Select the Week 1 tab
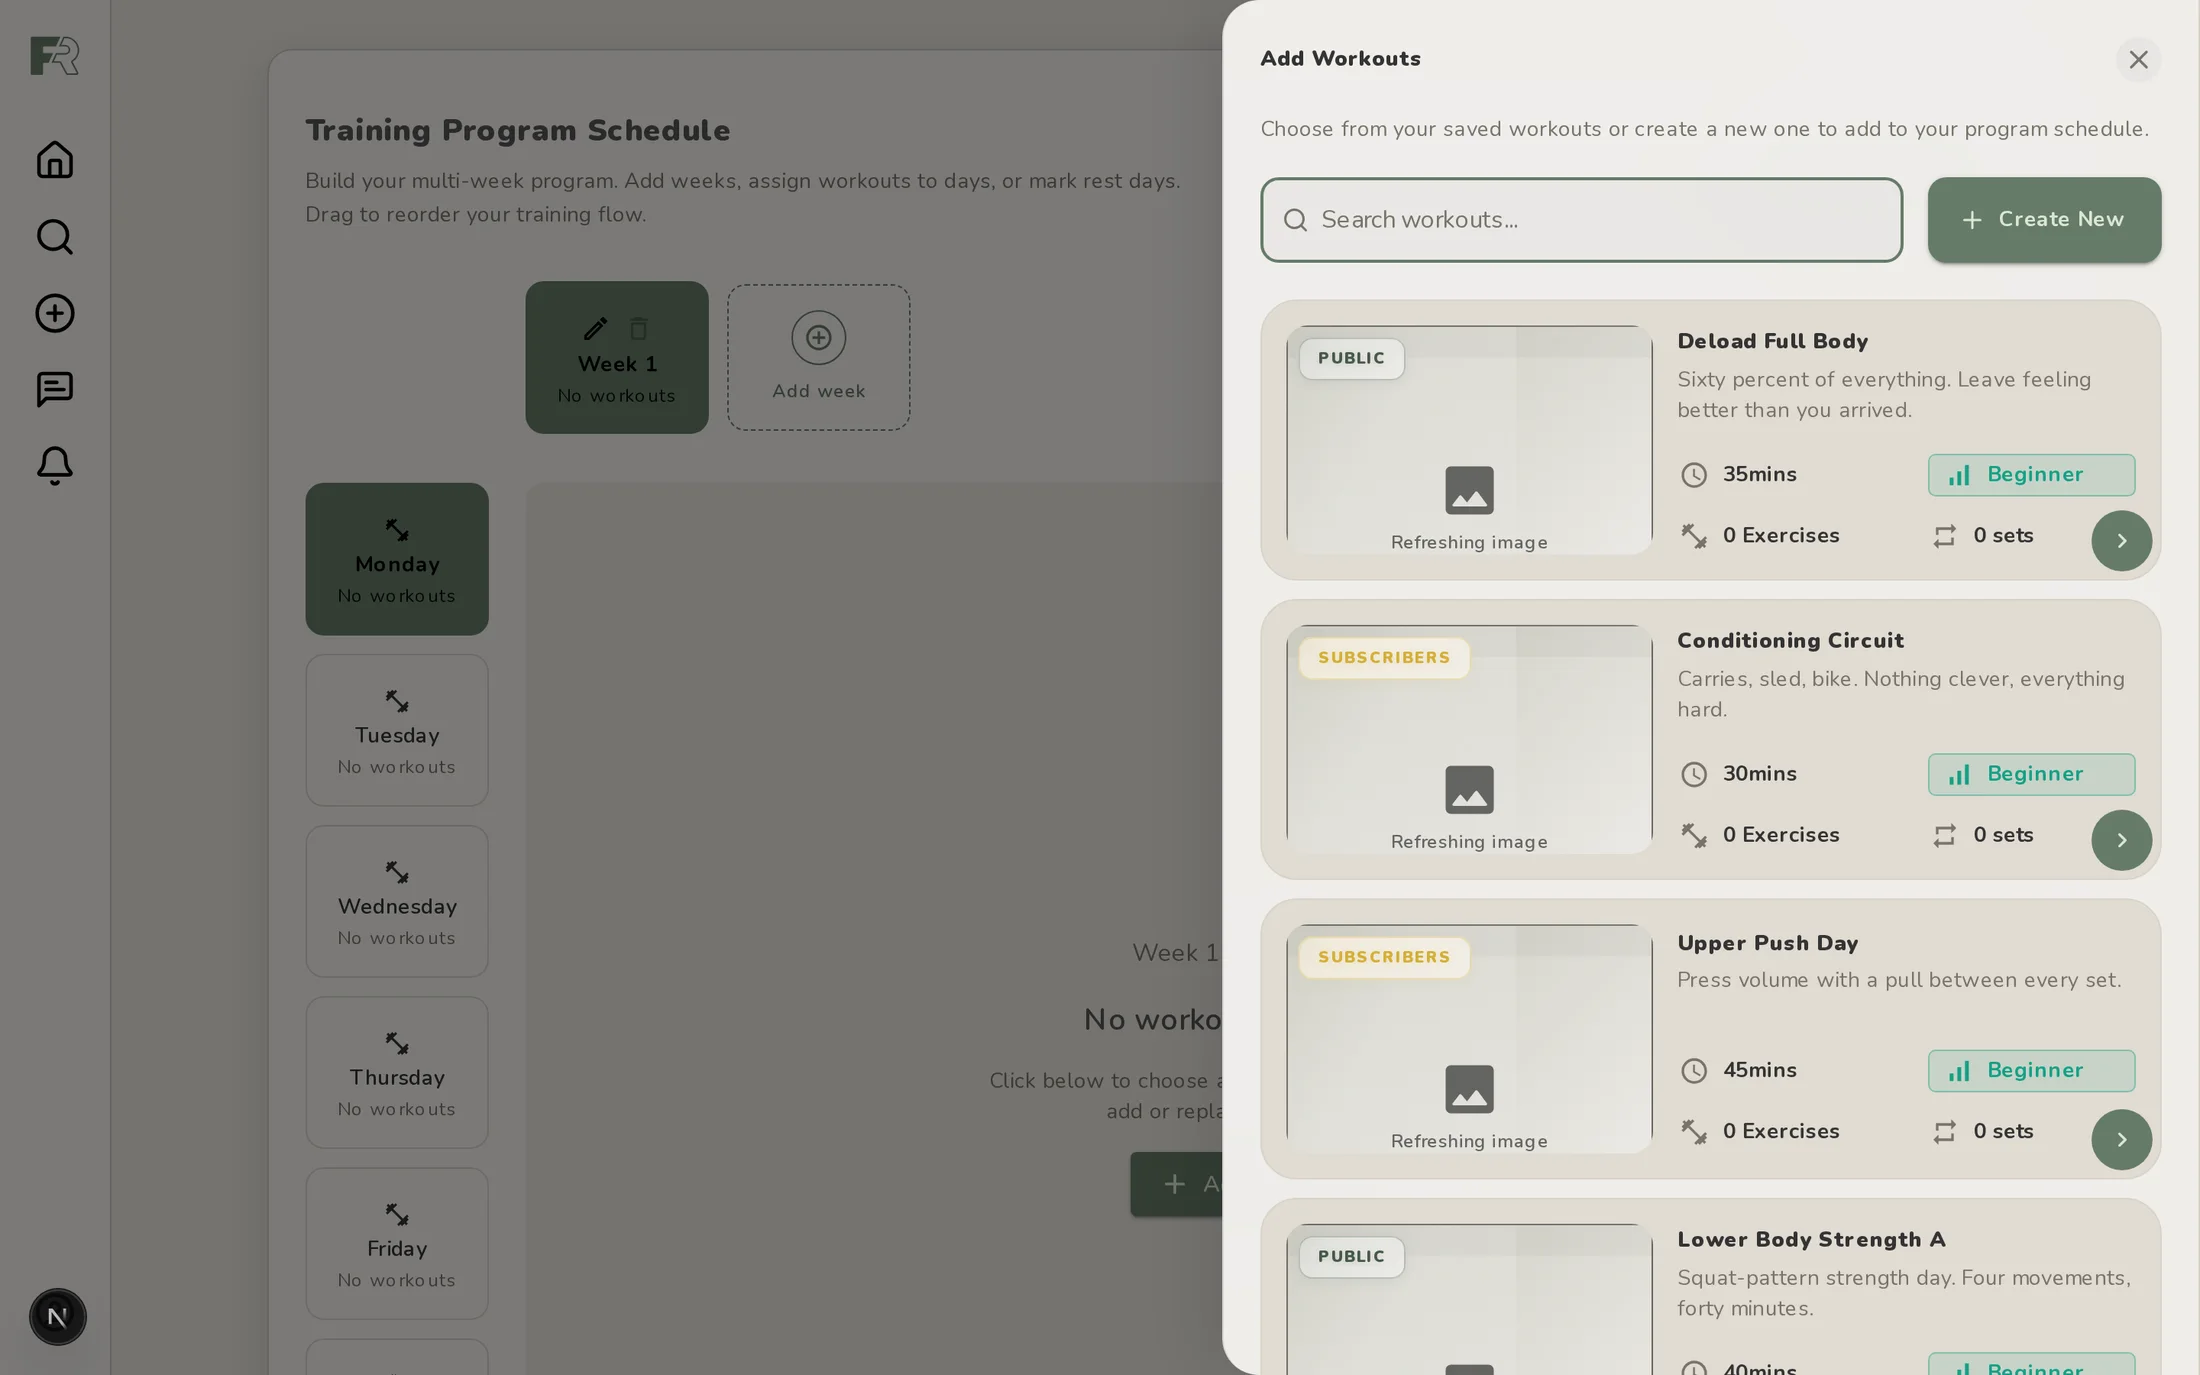The image size is (2200, 1375). tap(617, 357)
